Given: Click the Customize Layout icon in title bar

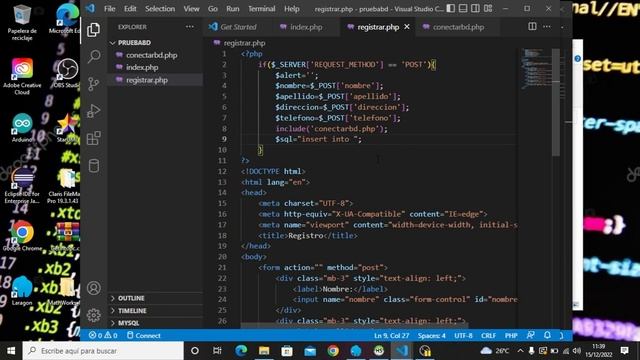Looking at the screenshot, I should (488, 8).
